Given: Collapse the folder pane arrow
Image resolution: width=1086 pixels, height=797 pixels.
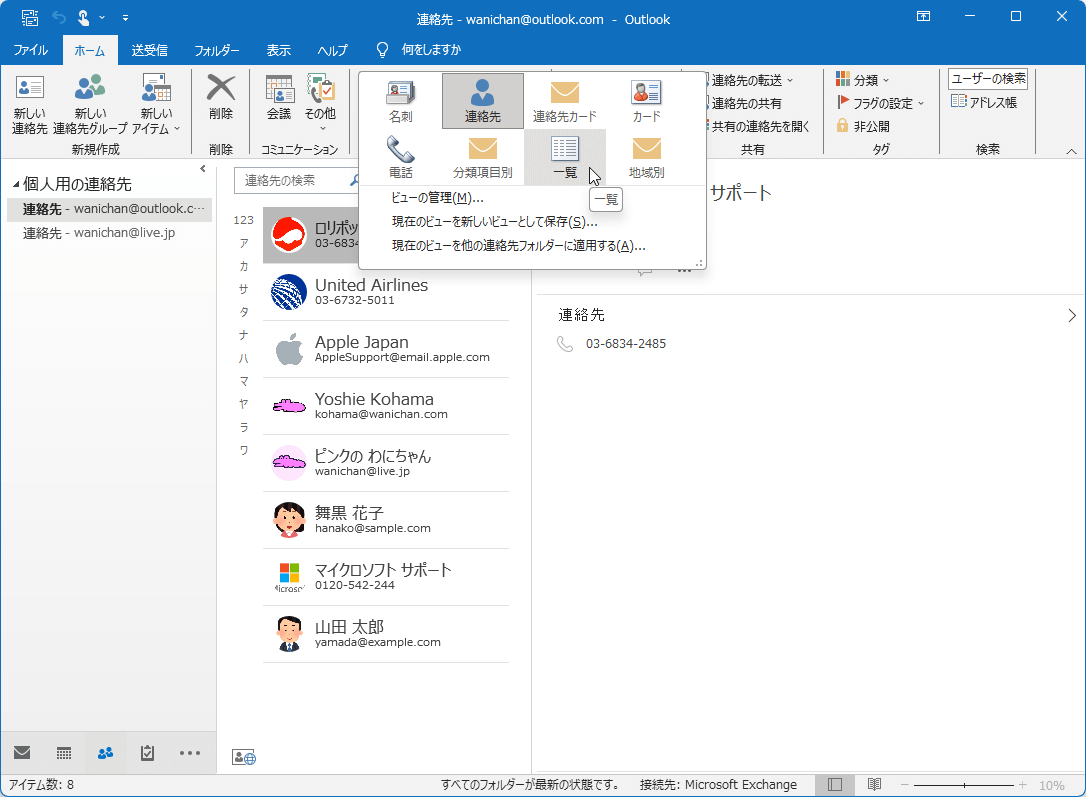Looking at the screenshot, I should (202, 168).
